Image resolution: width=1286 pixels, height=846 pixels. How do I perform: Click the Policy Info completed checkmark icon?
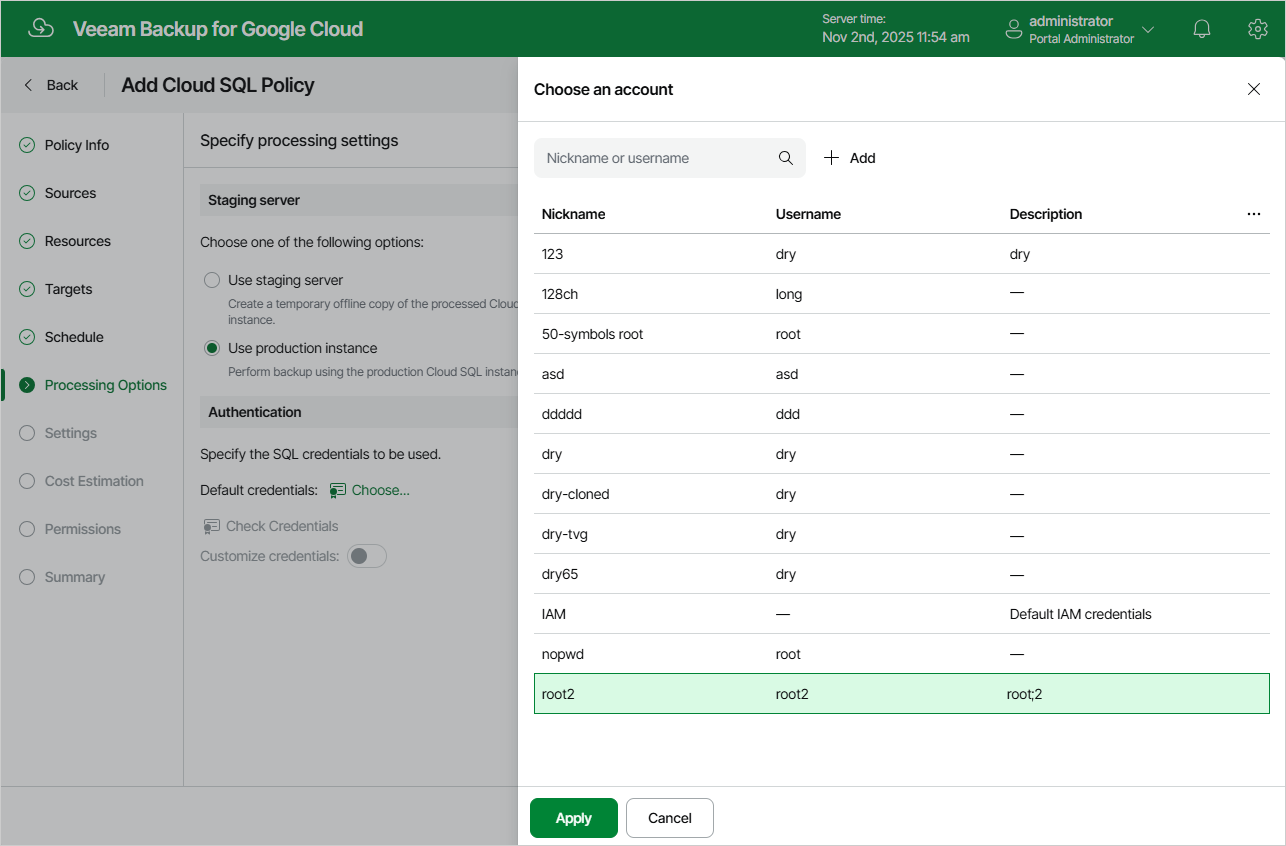point(27,145)
